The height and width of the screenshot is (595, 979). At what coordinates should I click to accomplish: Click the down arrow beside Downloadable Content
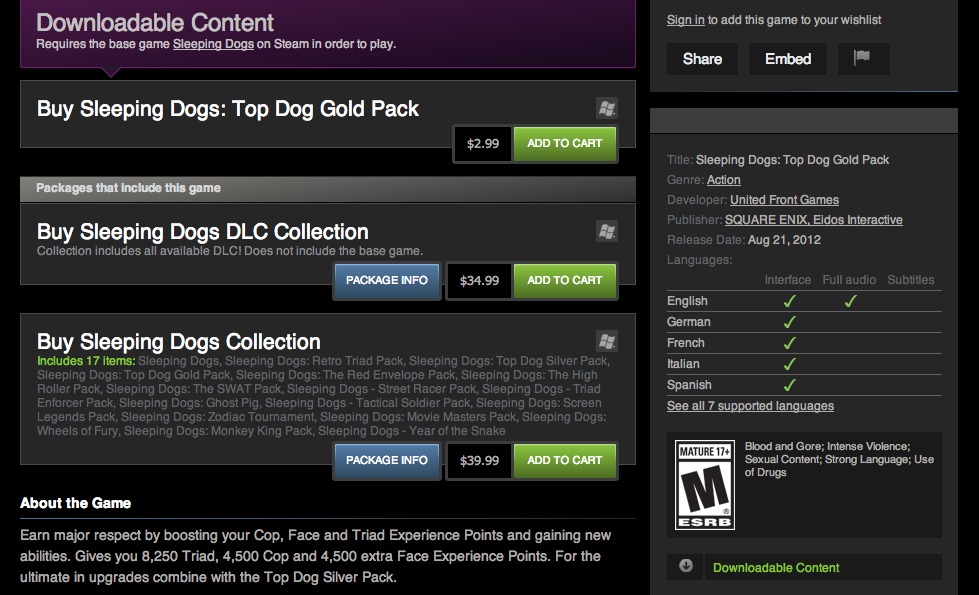click(x=686, y=566)
